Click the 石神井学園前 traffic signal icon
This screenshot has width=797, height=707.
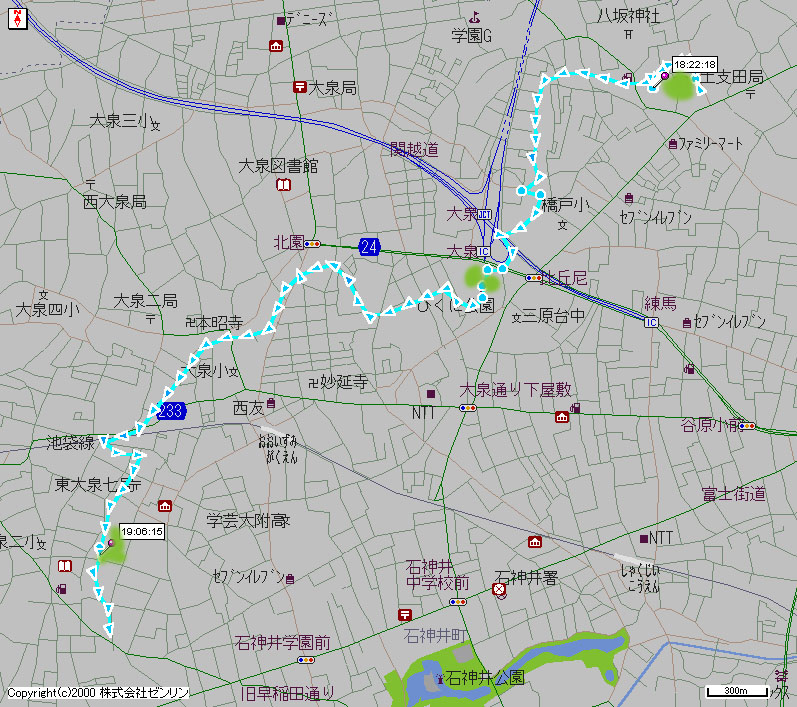pos(306,659)
